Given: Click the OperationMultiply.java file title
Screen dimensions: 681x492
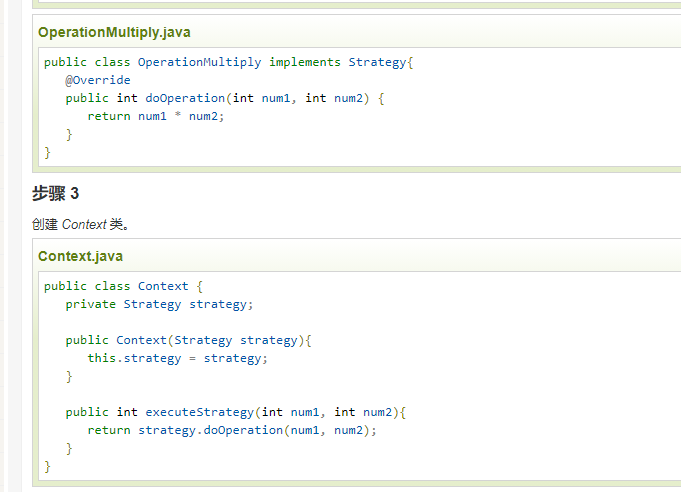Looking at the screenshot, I should (114, 32).
